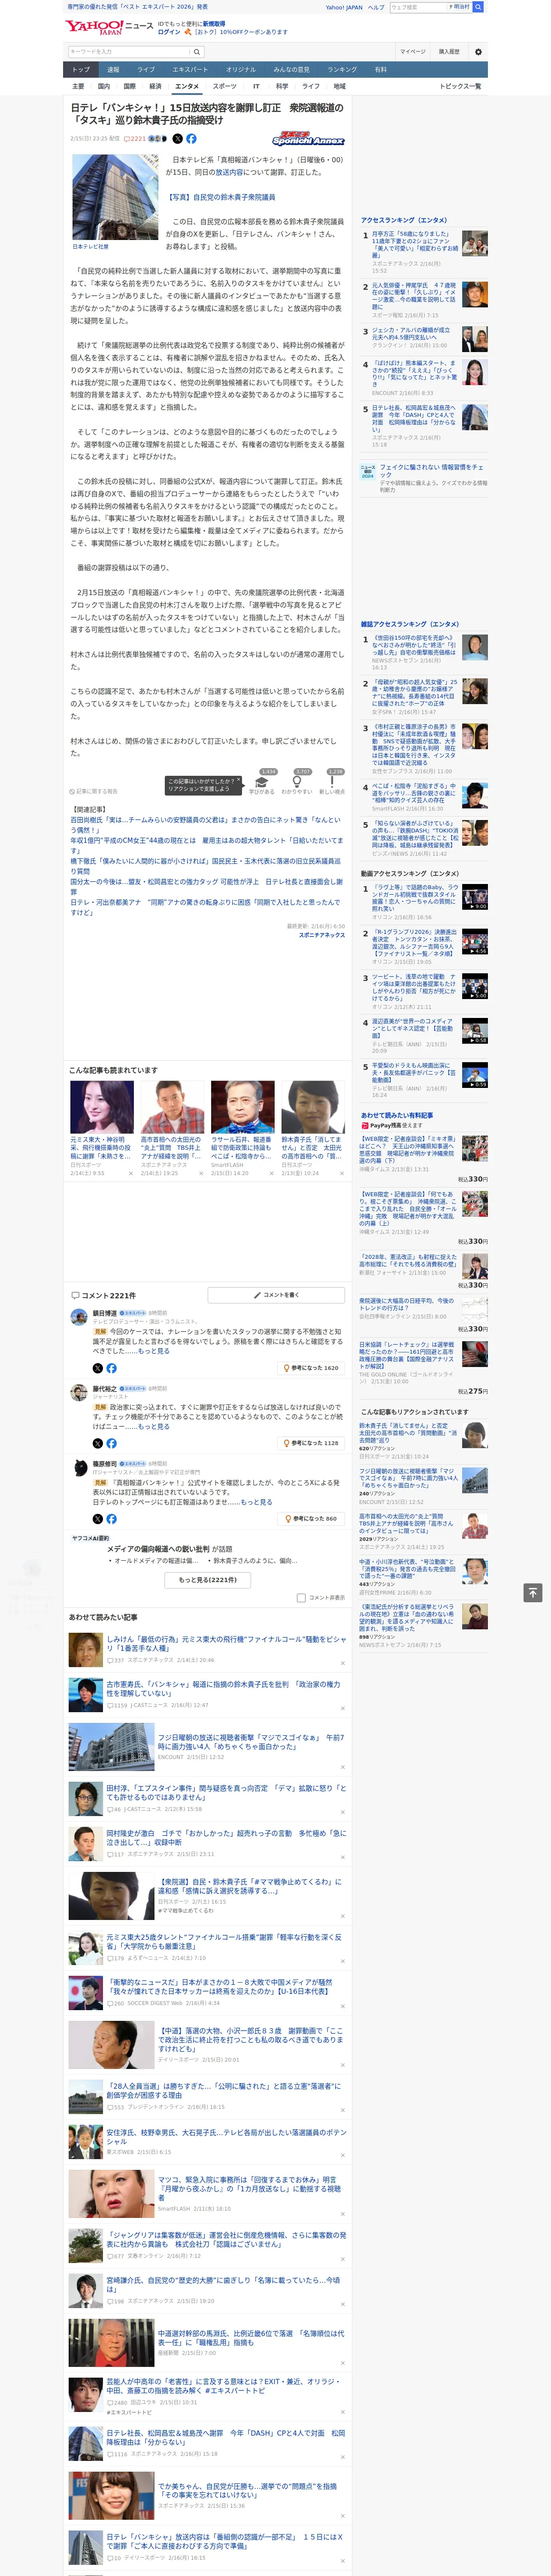Click the blue web search button at top
The width and height of the screenshot is (551, 2576).
pyautogui.click(x=478, y=6)
